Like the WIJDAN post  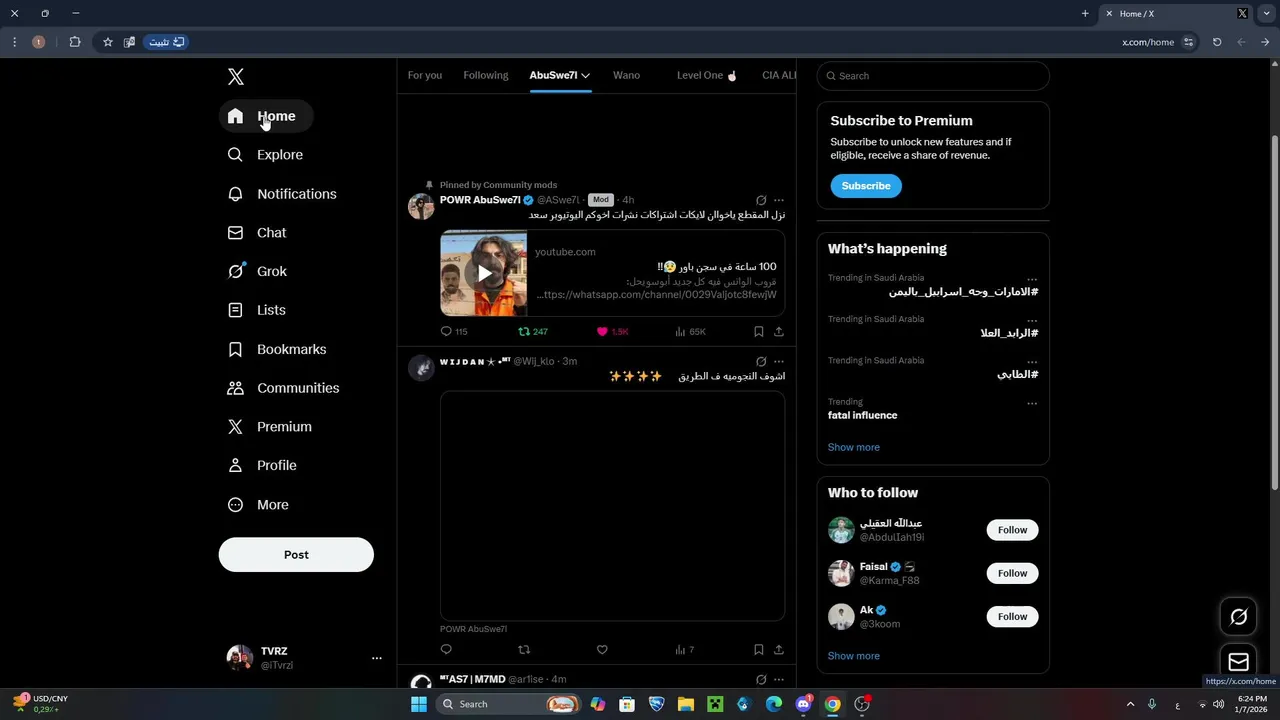(602, 650)
